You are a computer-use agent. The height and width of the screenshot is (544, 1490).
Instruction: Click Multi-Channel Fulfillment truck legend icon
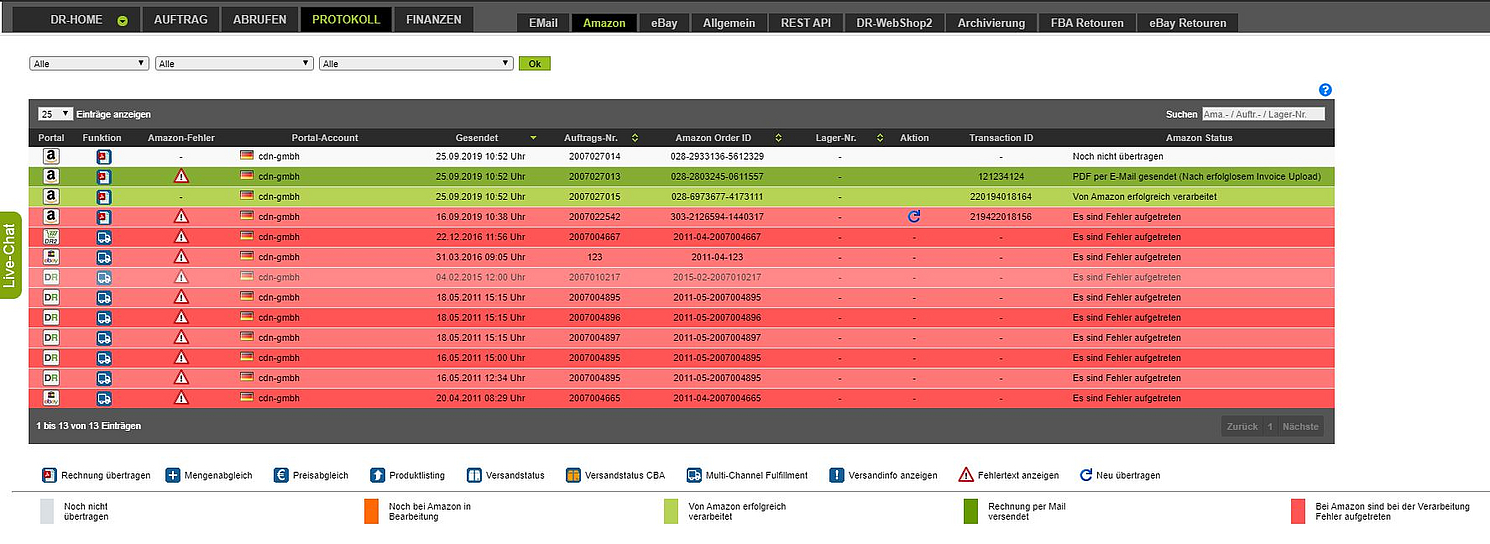pos(693,475)
